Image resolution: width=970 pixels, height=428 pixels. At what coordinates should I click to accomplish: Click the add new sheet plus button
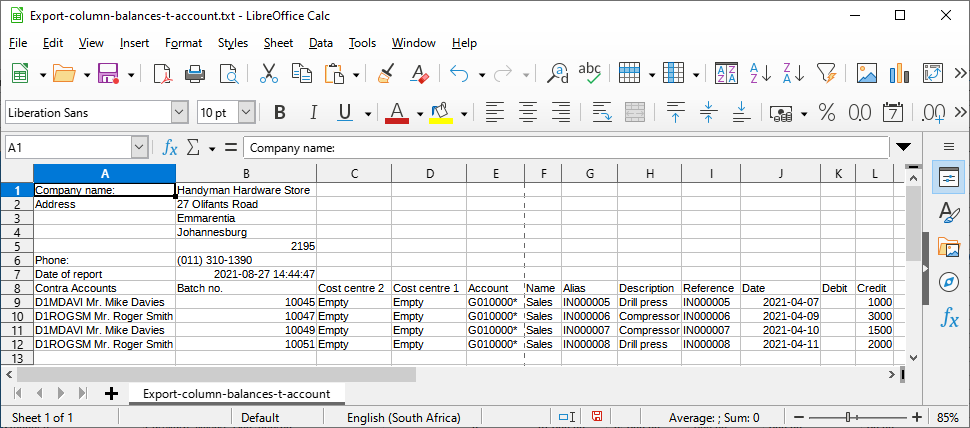[x=111, y=393]
